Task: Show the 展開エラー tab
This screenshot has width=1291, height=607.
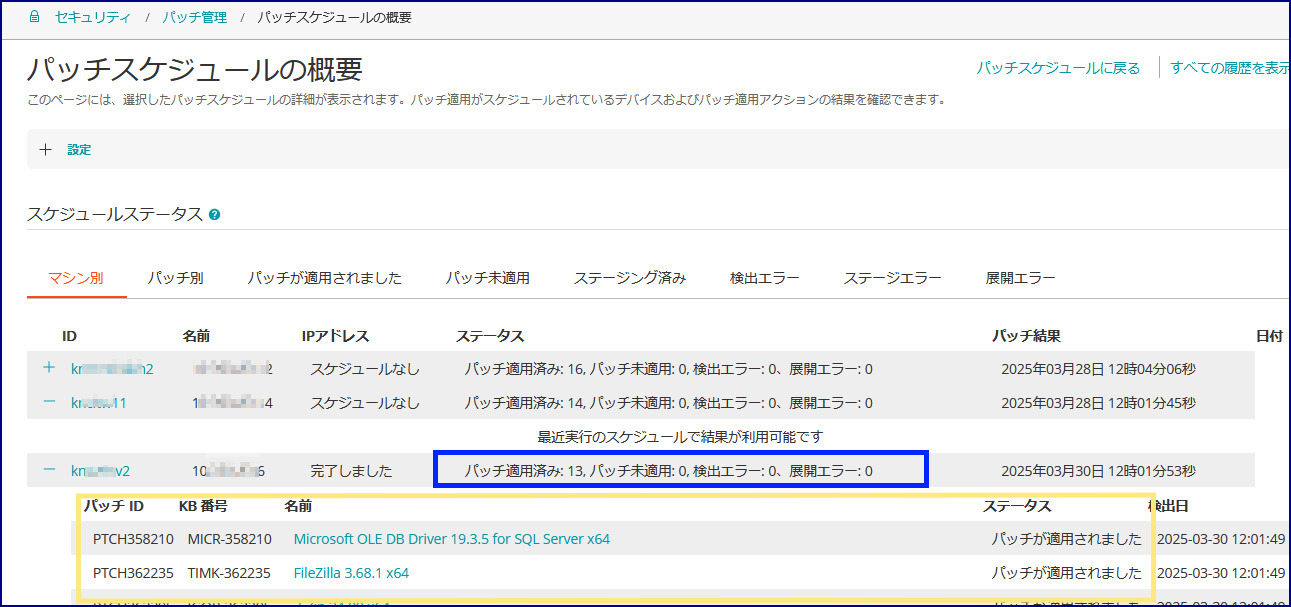Action: pos(1020,278)
